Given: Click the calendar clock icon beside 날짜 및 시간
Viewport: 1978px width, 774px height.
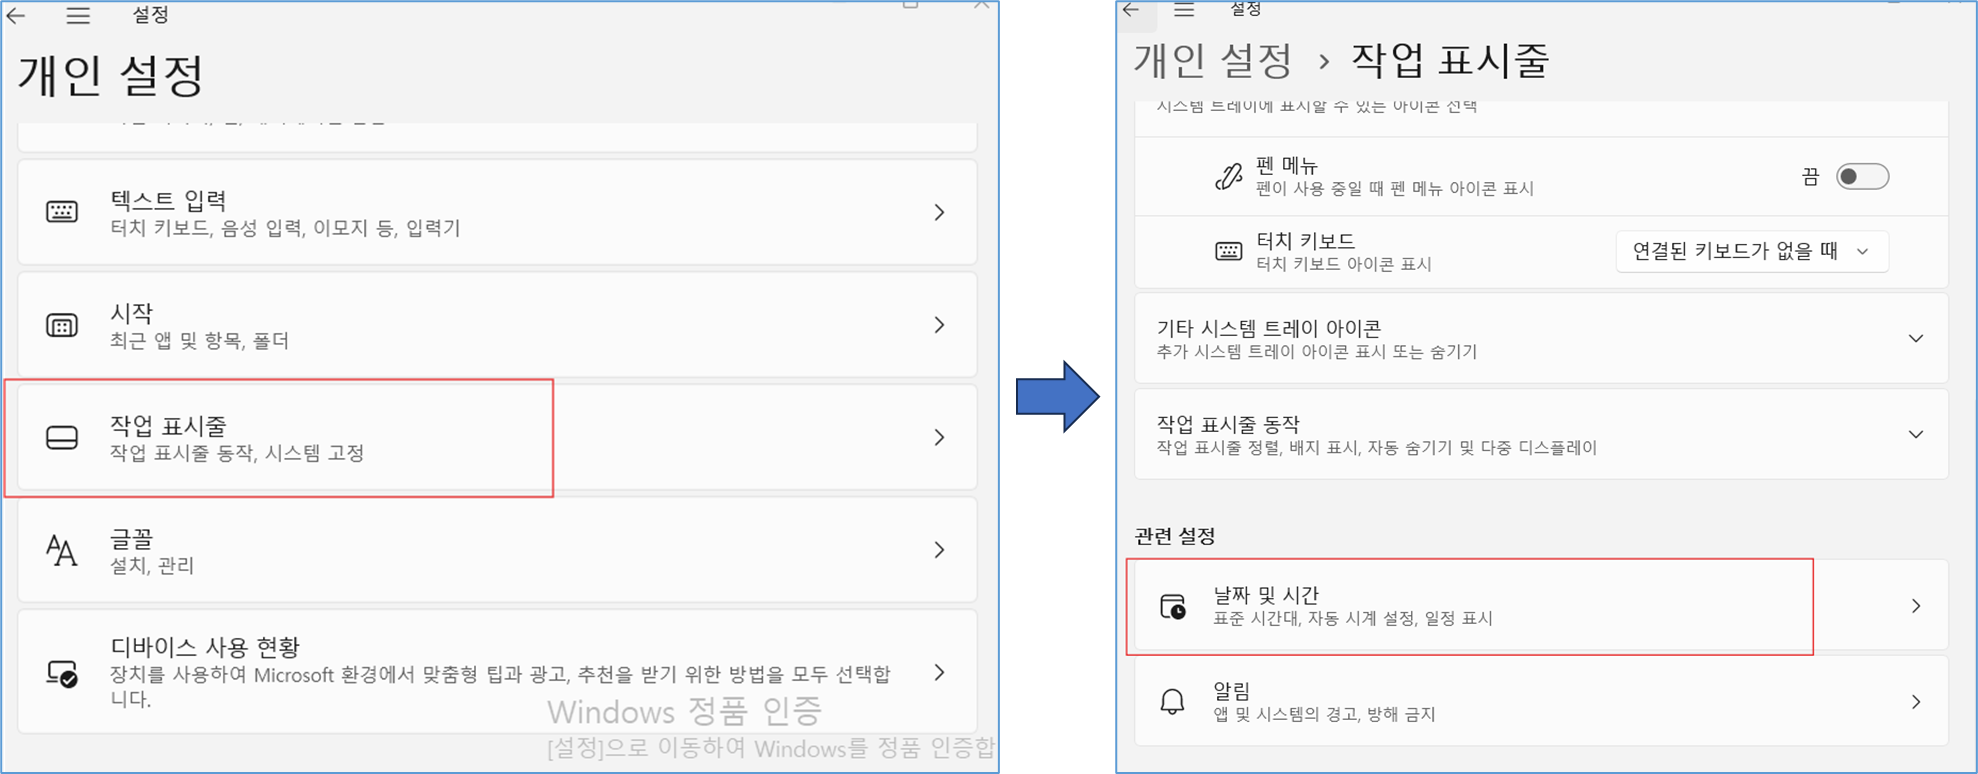Looking at the screenshot, I should pyautogui.click(x=1172, y=606).
